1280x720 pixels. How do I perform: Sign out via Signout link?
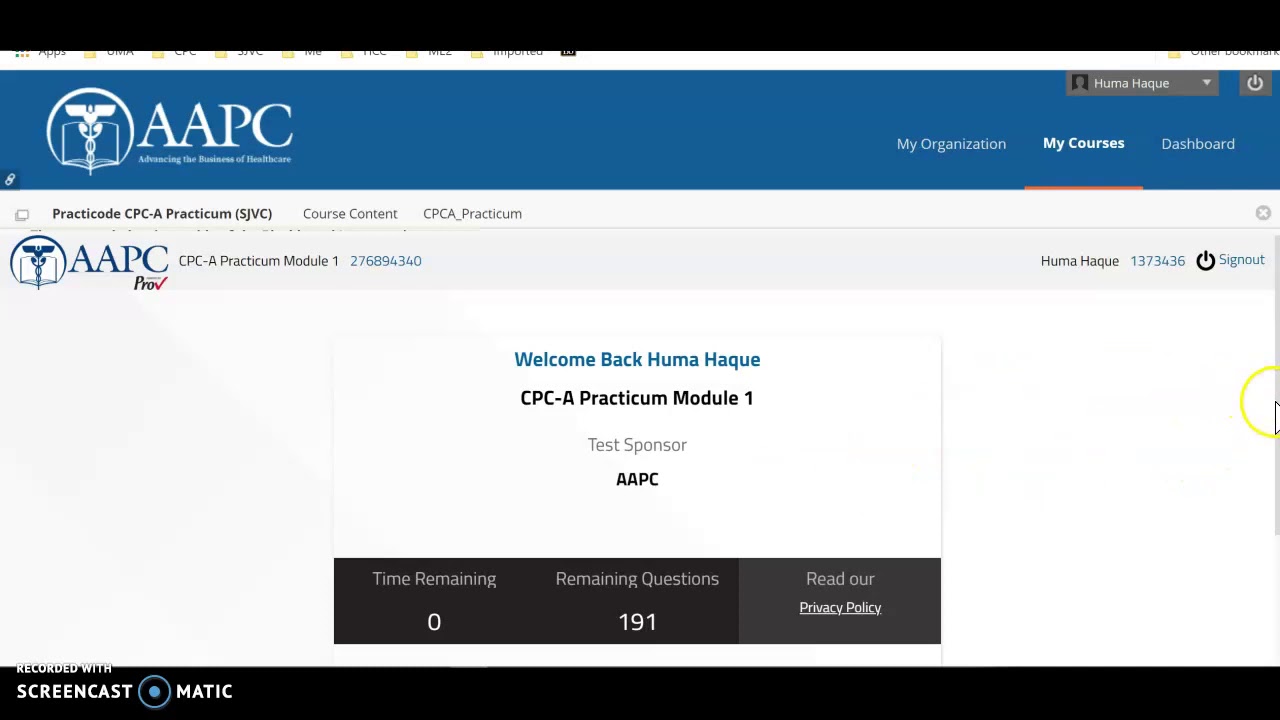1241,260
